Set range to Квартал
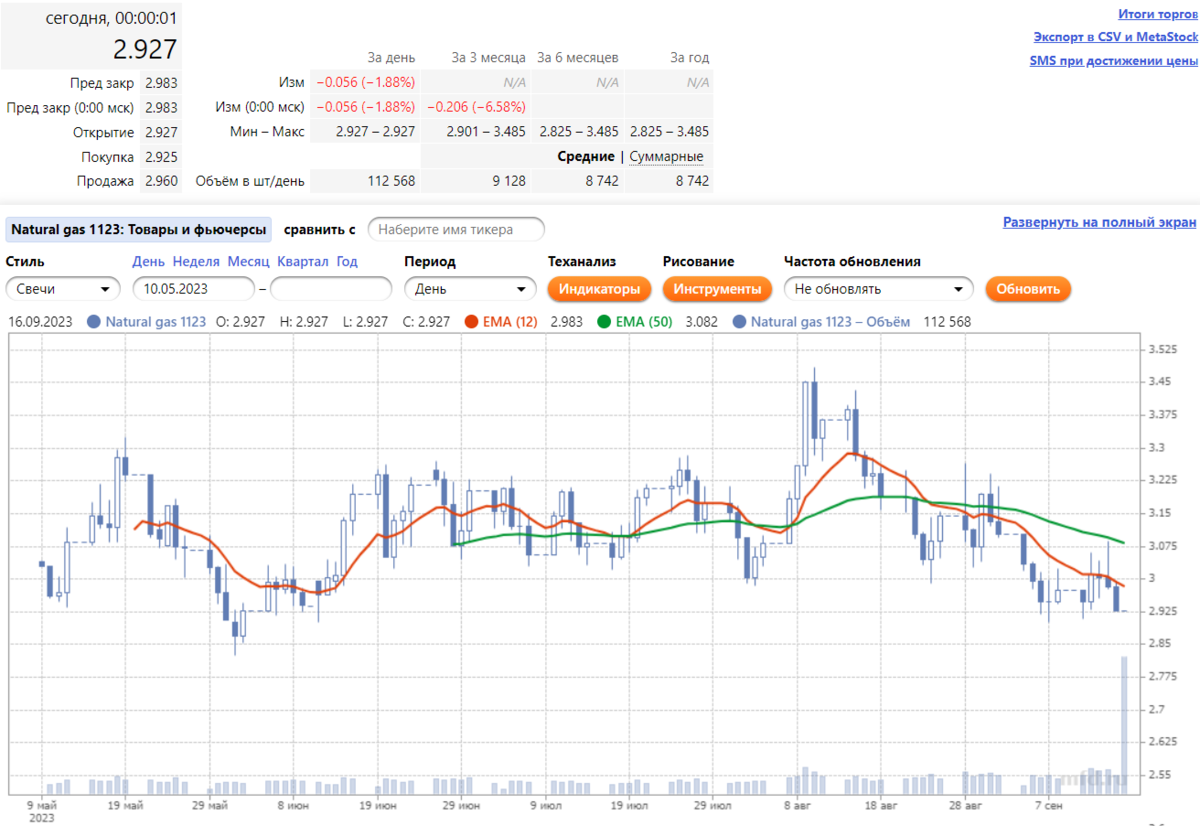1200x826 pixels. (303, 261)
